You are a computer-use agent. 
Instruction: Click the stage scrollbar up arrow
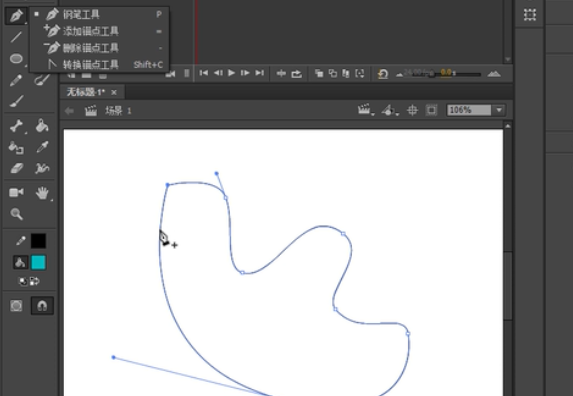[x=508, y=126]
